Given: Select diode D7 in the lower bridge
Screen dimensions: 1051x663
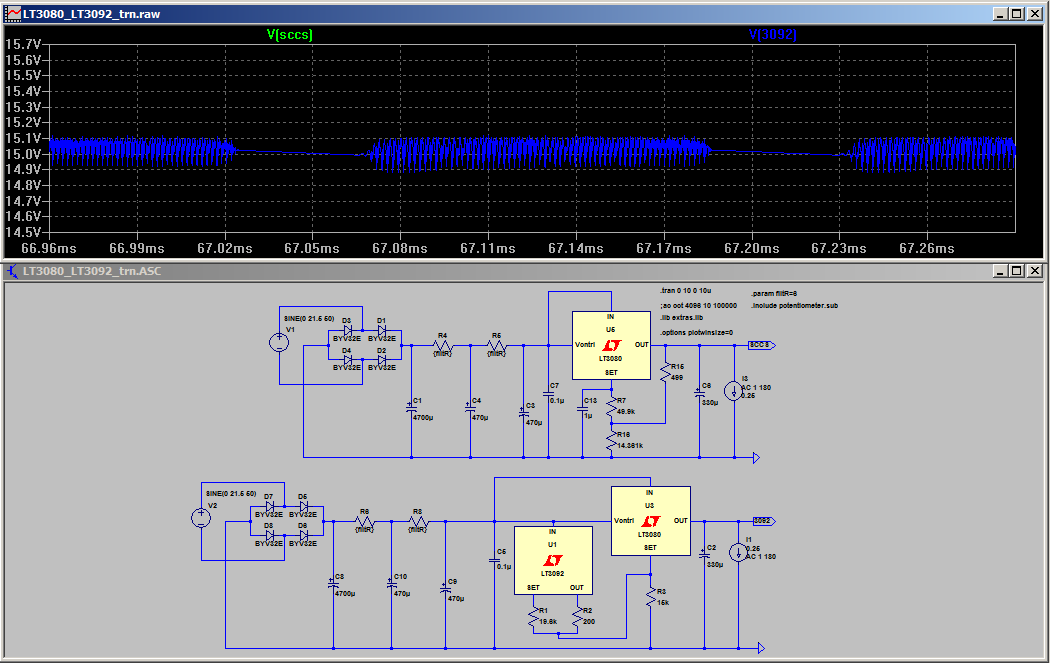Looking at the screenshot, I should (269, 506).
